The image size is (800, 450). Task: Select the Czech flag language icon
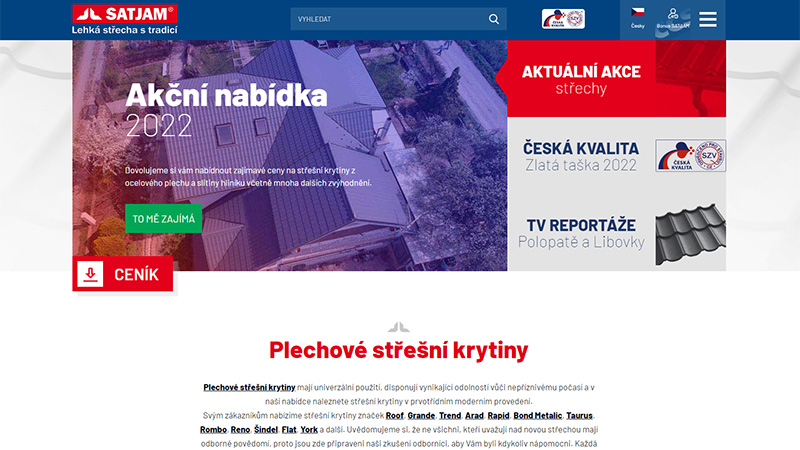click(638, 12)
